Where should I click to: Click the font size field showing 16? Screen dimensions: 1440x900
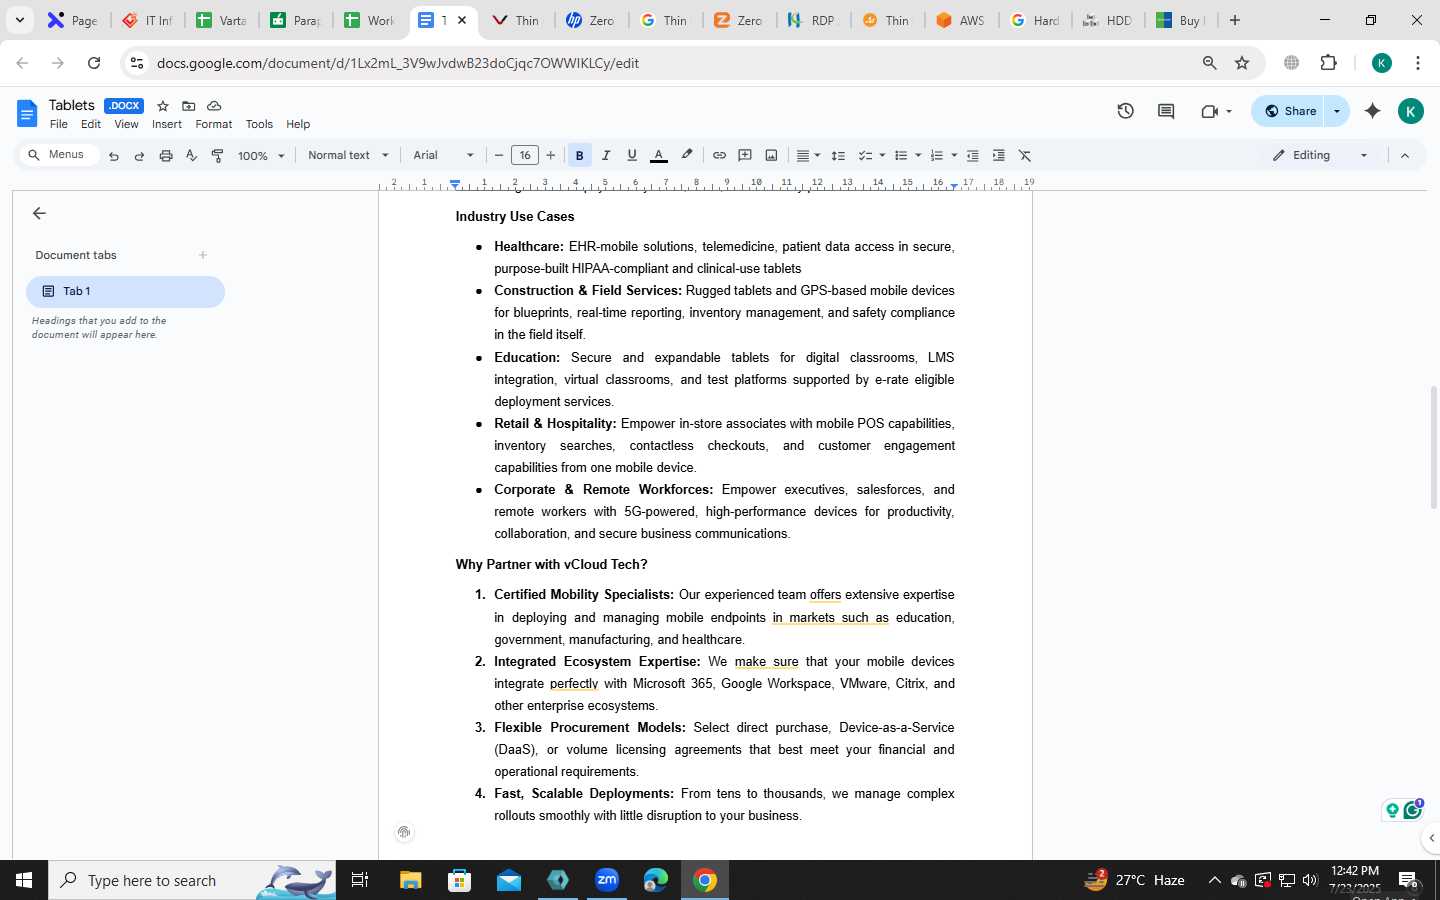(525, 156)
